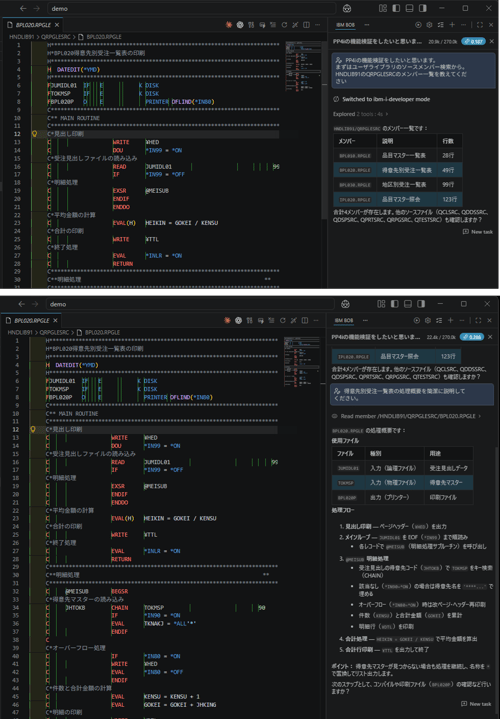Go back using arrow in top window
Viewport: 500px width, 719px height.
pyautogui.click(x=23, y=8)
